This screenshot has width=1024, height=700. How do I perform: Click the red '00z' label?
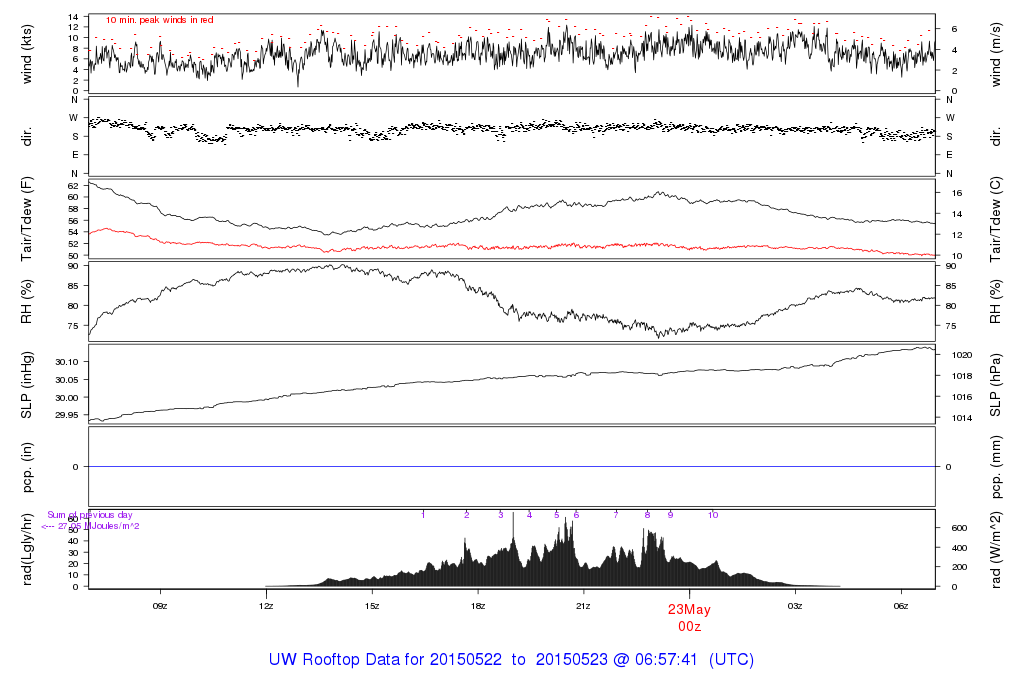click(690, 627)
